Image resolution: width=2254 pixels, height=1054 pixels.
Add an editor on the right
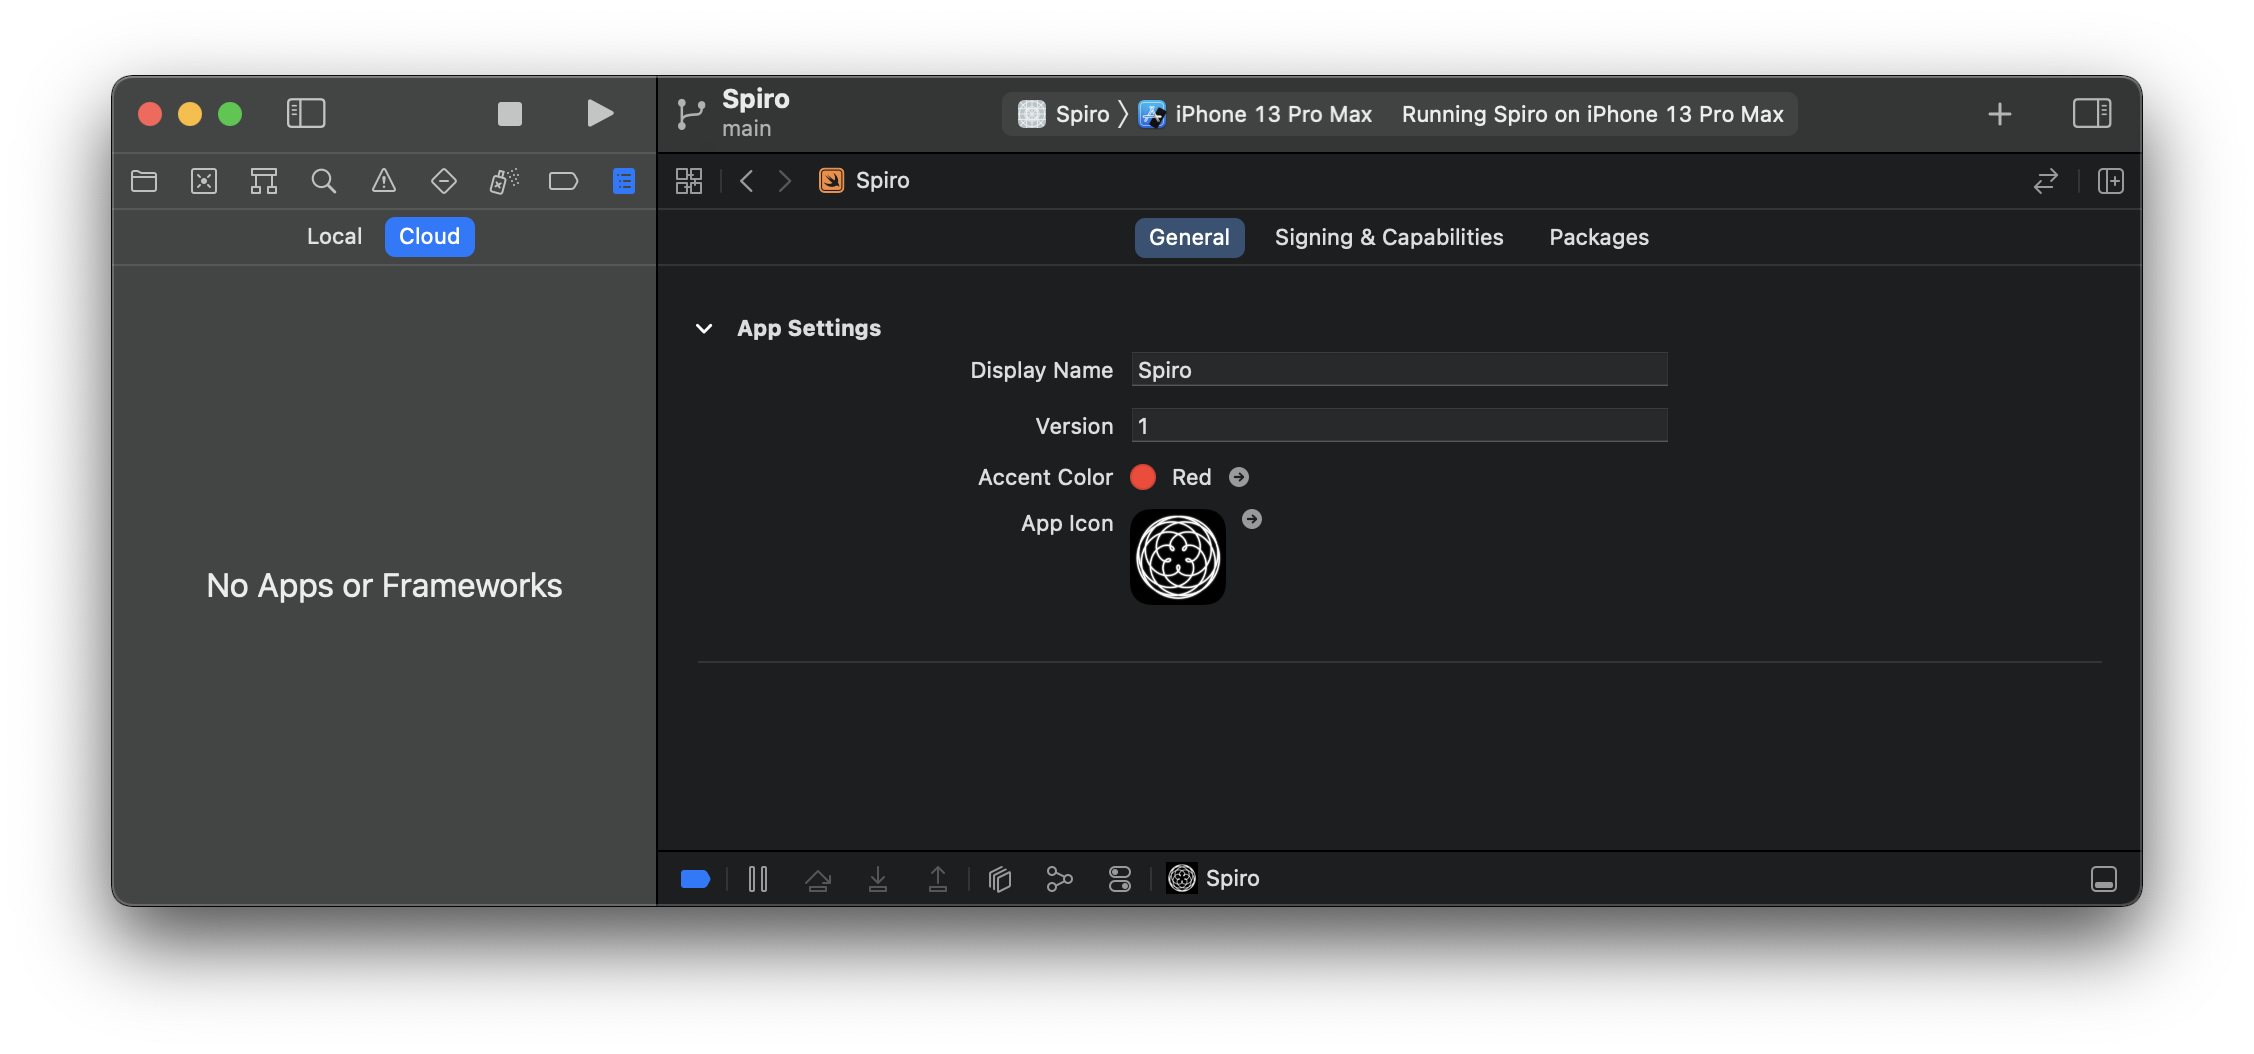point(2111,181)
